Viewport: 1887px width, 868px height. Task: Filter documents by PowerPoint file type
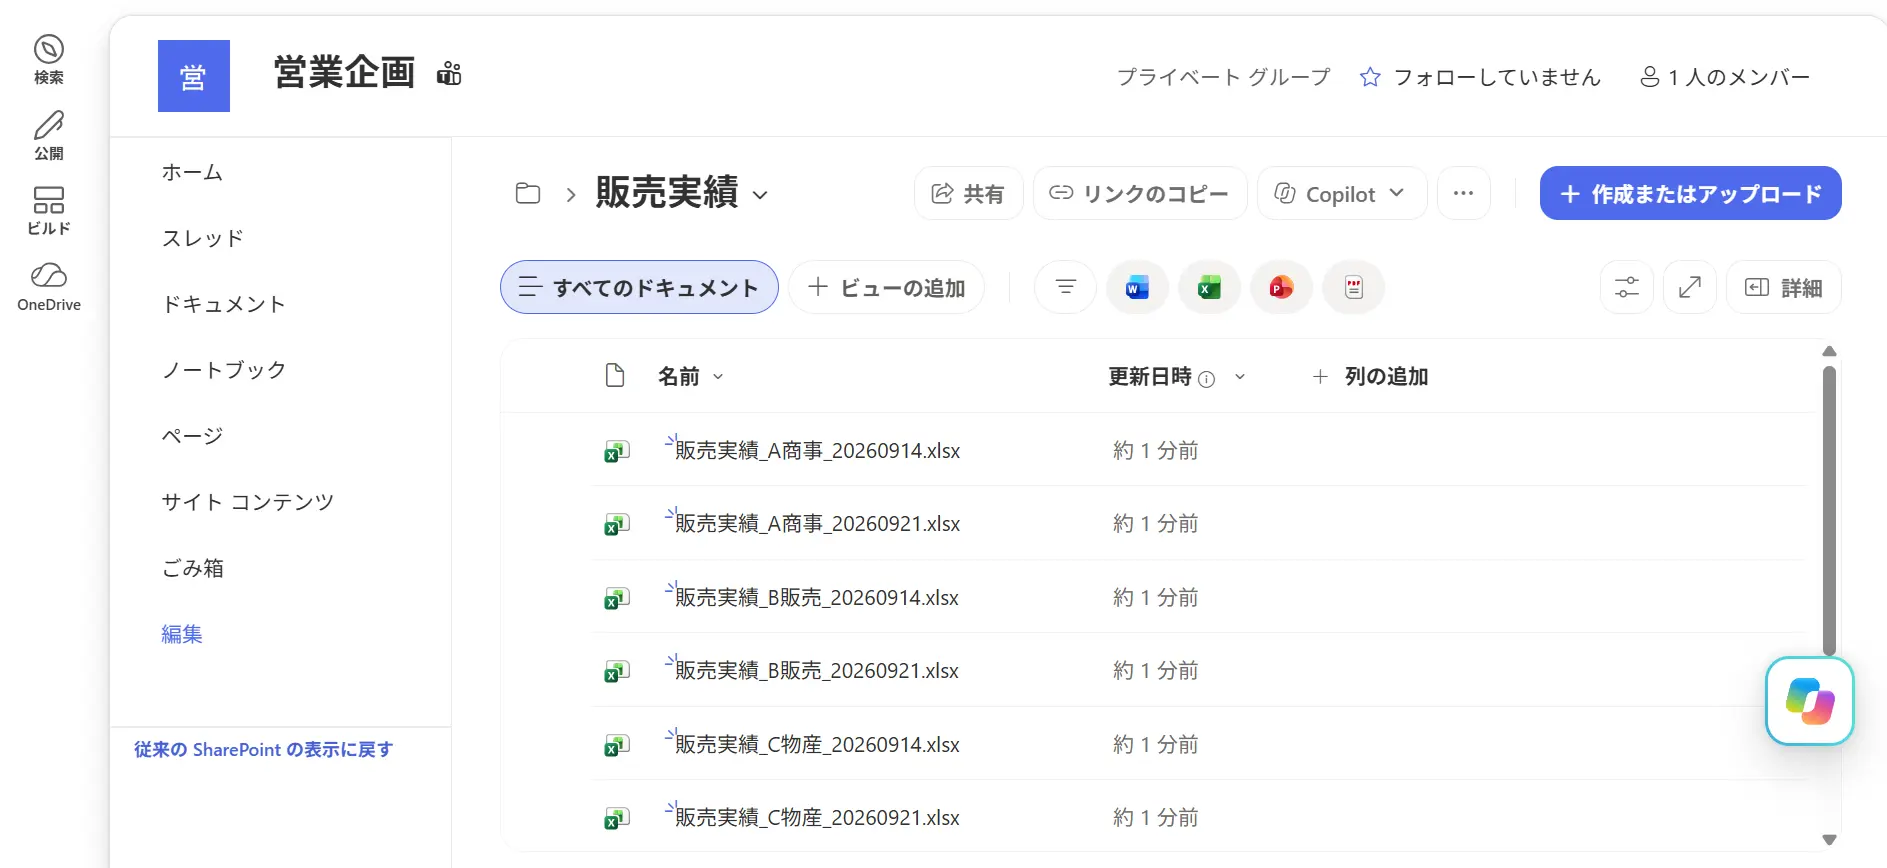[1281, 288]
